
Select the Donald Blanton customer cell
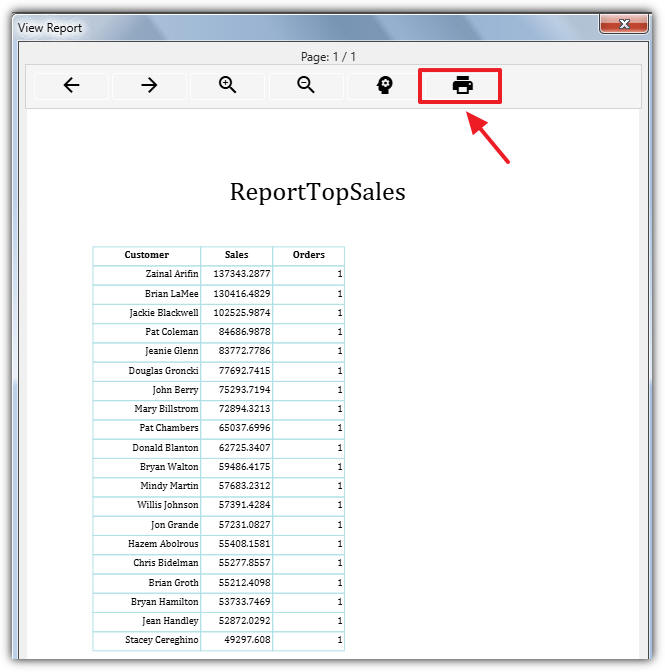[147, 448]
